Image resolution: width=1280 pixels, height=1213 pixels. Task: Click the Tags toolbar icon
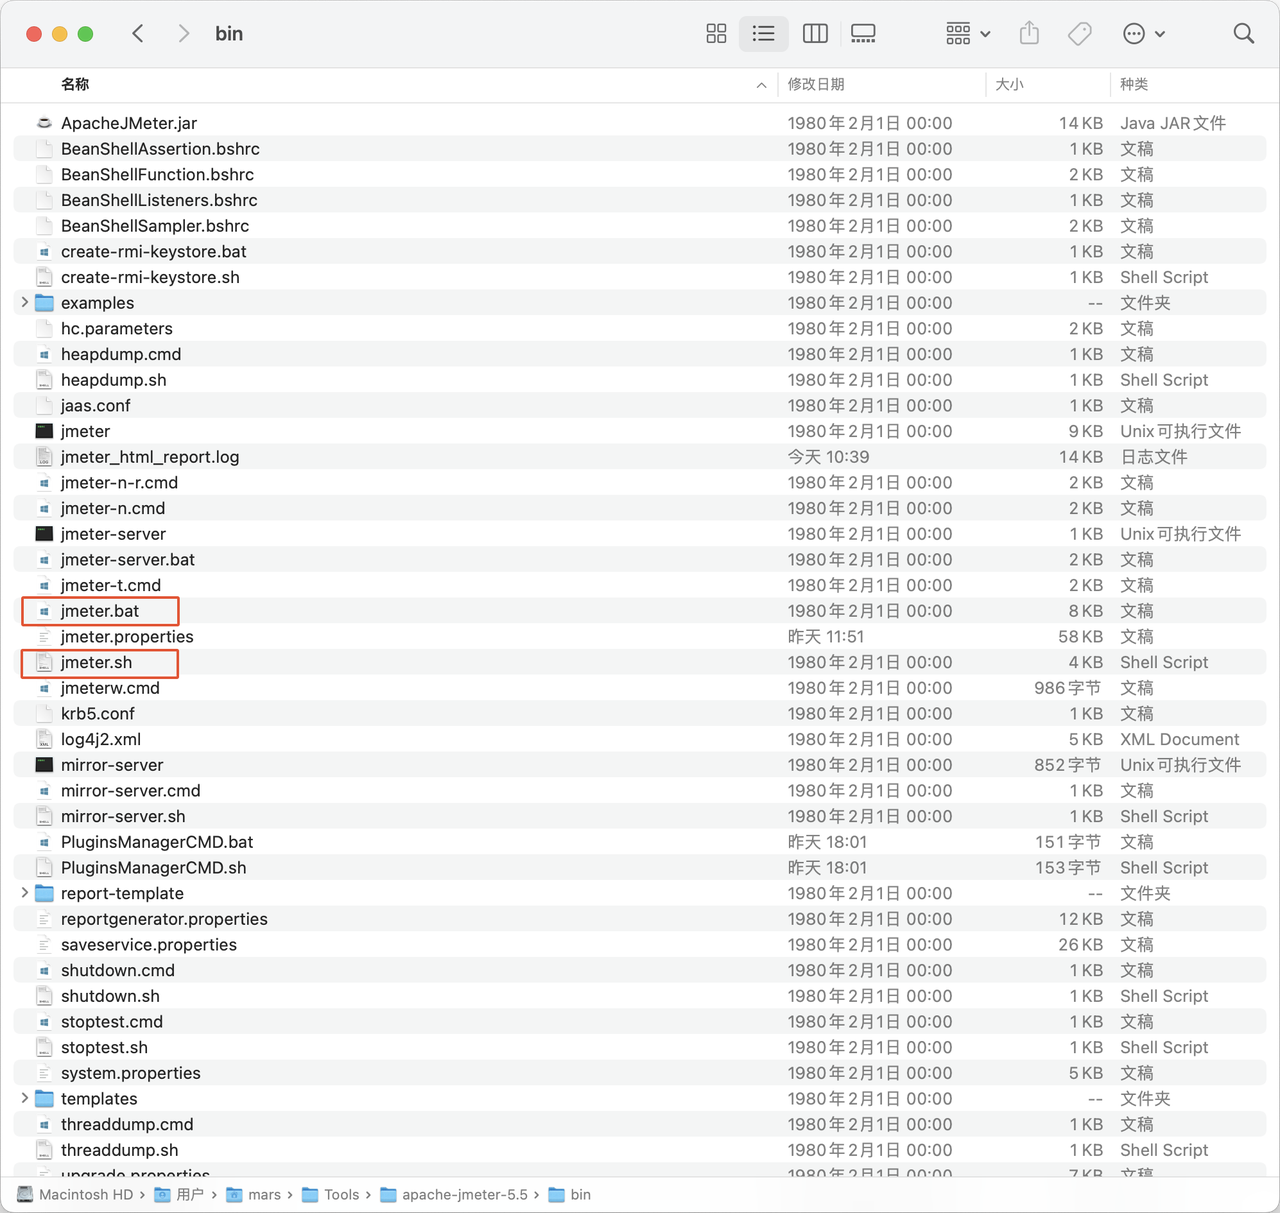[x=1080, y=34]
